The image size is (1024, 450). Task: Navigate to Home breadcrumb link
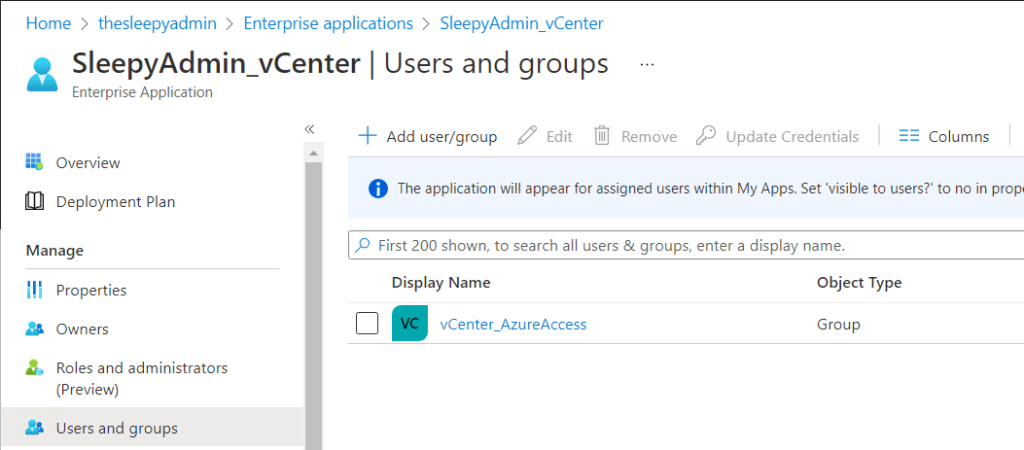(48, 22)
